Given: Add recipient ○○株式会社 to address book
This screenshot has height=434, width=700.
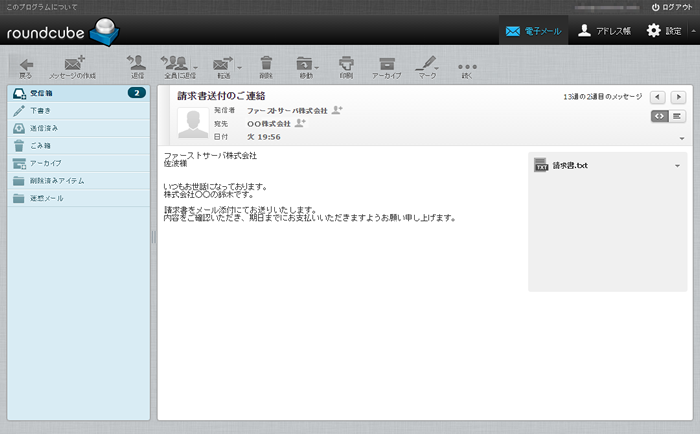Looking at the screenshot, I should pyautogui.click(x=301, y=123).
